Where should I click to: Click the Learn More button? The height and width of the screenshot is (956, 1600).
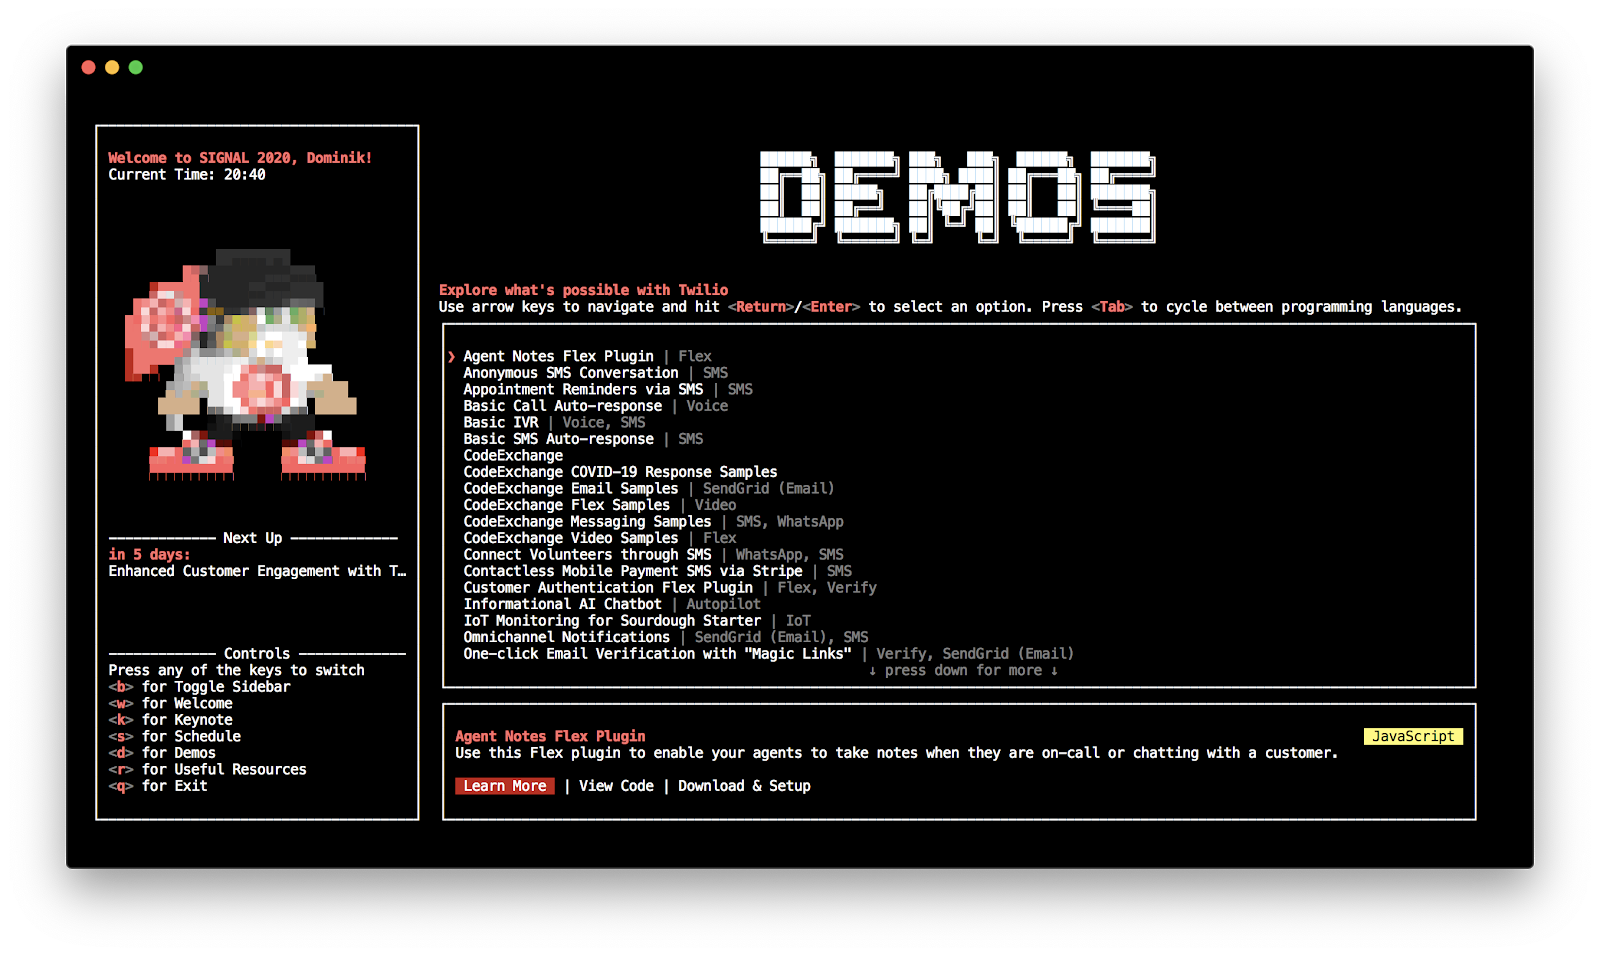pos(505,786)
